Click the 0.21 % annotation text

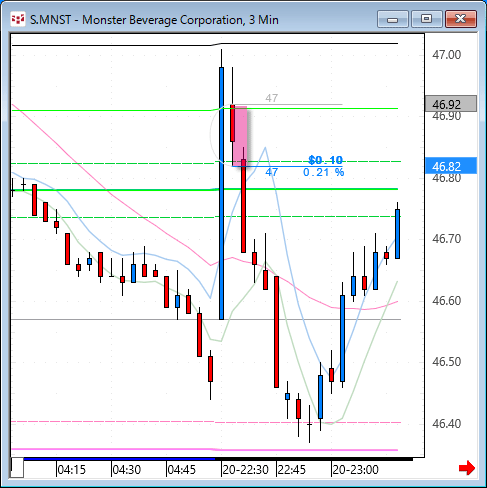pos(324,172)
